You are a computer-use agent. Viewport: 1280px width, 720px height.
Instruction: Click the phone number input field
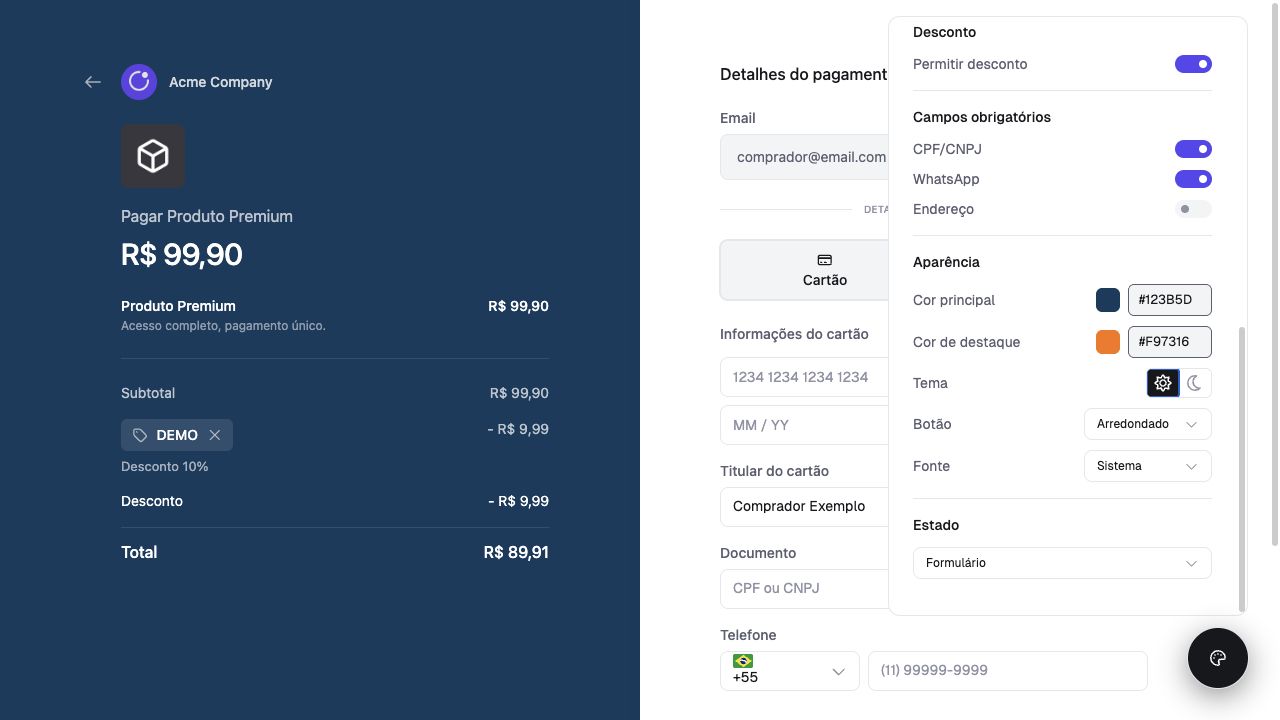[x=1007, y=670]
